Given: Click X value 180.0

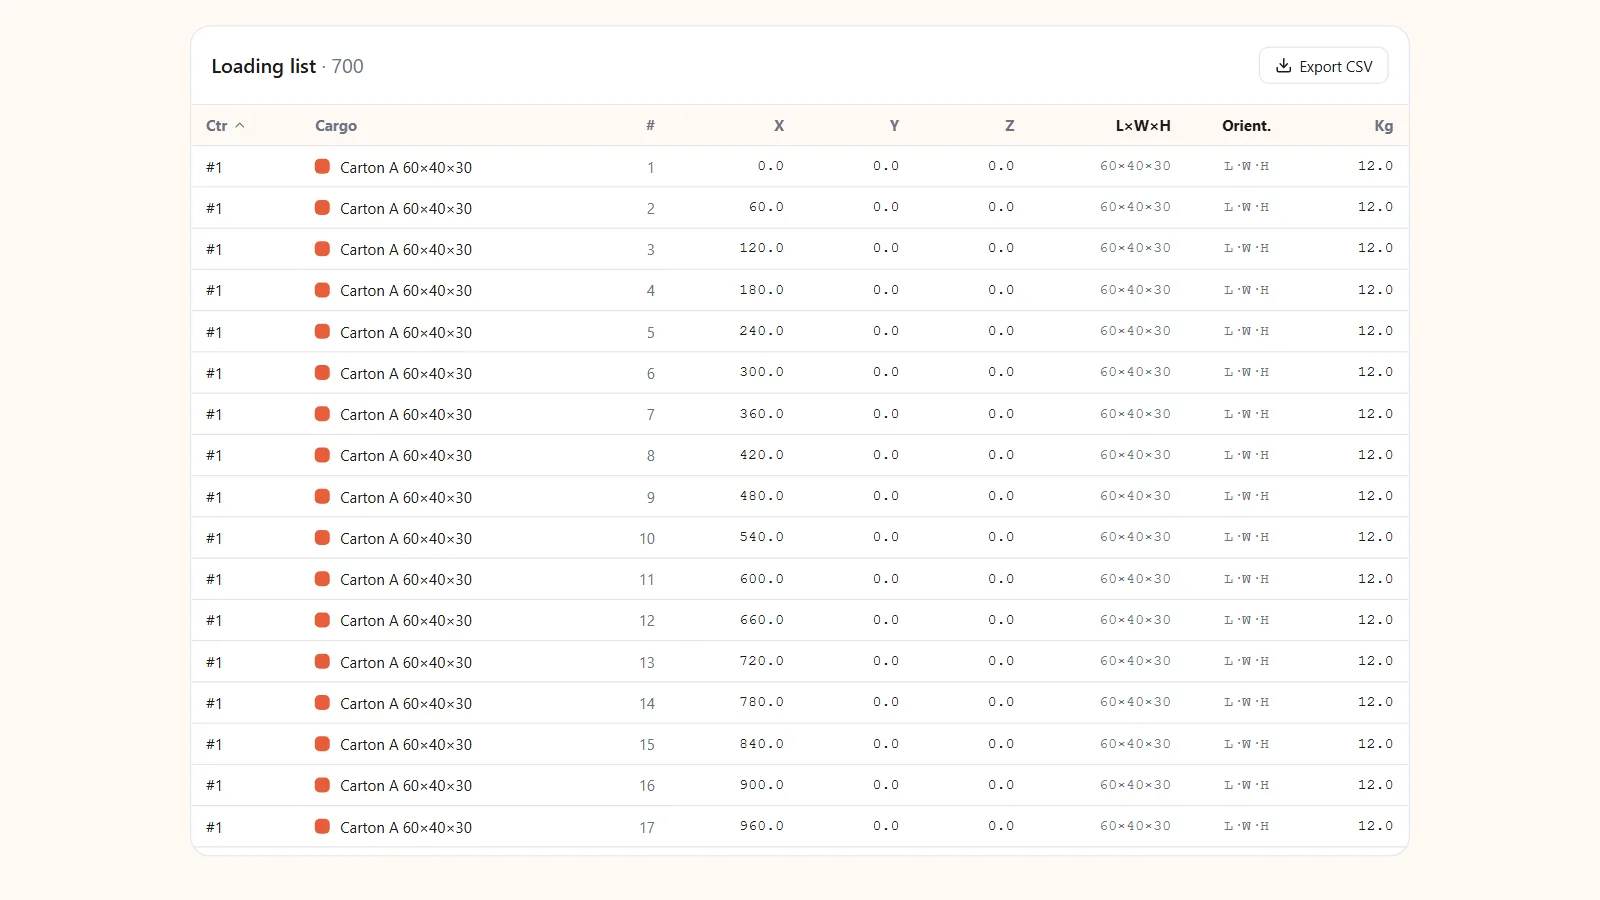Looking at the screenshot, I should [x=762, y=290].
